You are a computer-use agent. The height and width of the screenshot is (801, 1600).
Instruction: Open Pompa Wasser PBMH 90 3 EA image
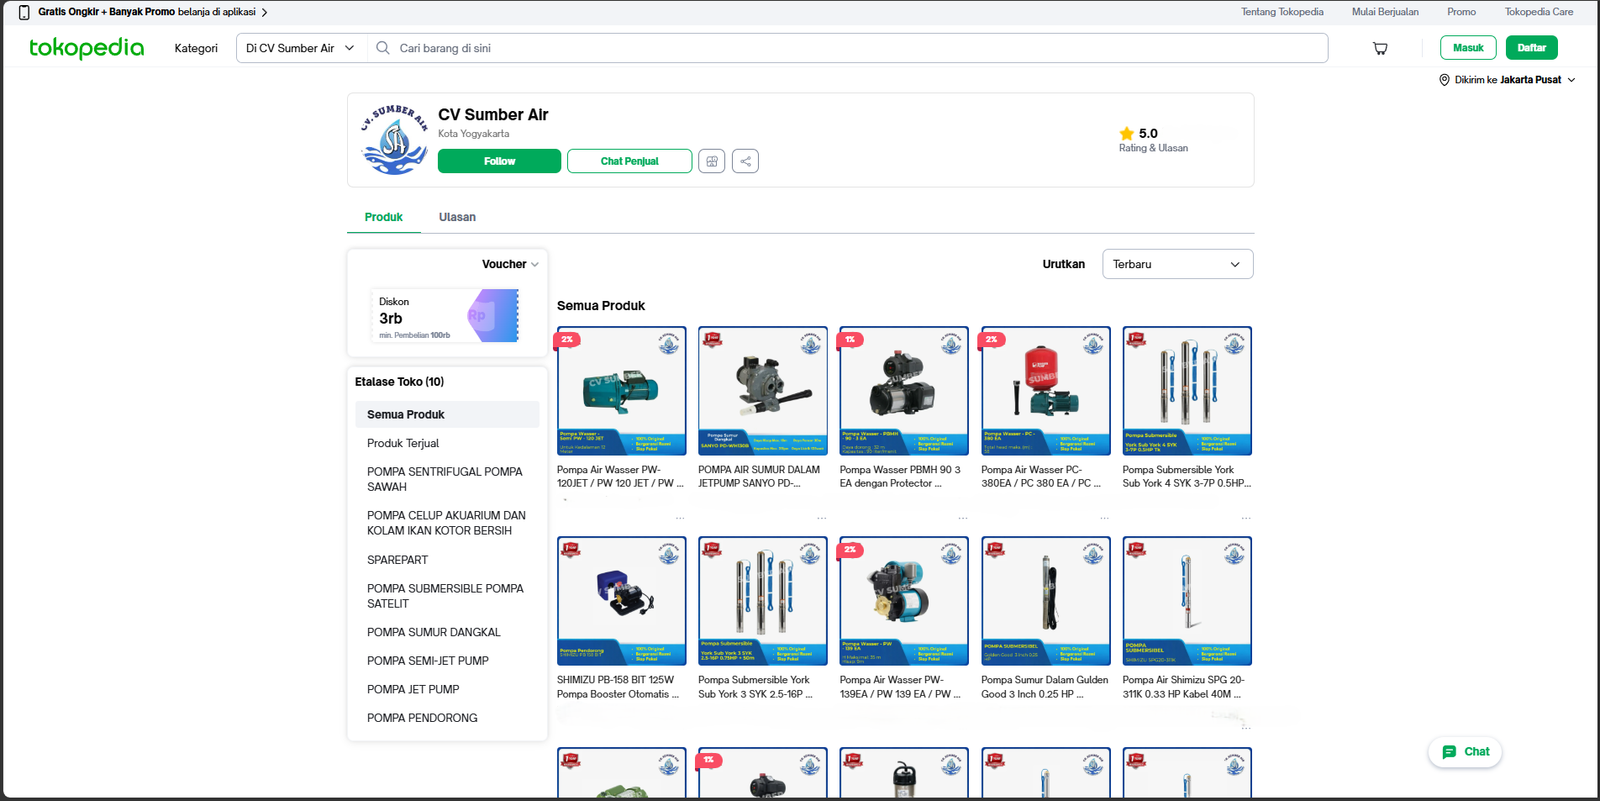coord(904,391)
